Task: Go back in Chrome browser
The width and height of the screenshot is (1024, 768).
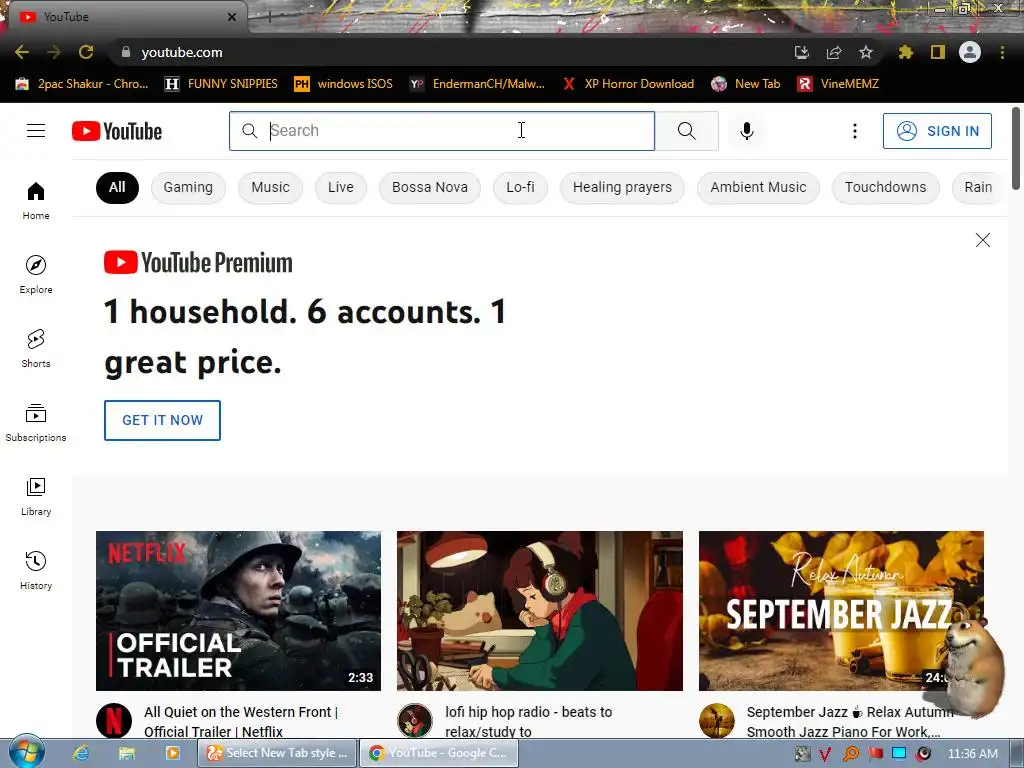Action: pyautogui.click(x=22, y=52)
